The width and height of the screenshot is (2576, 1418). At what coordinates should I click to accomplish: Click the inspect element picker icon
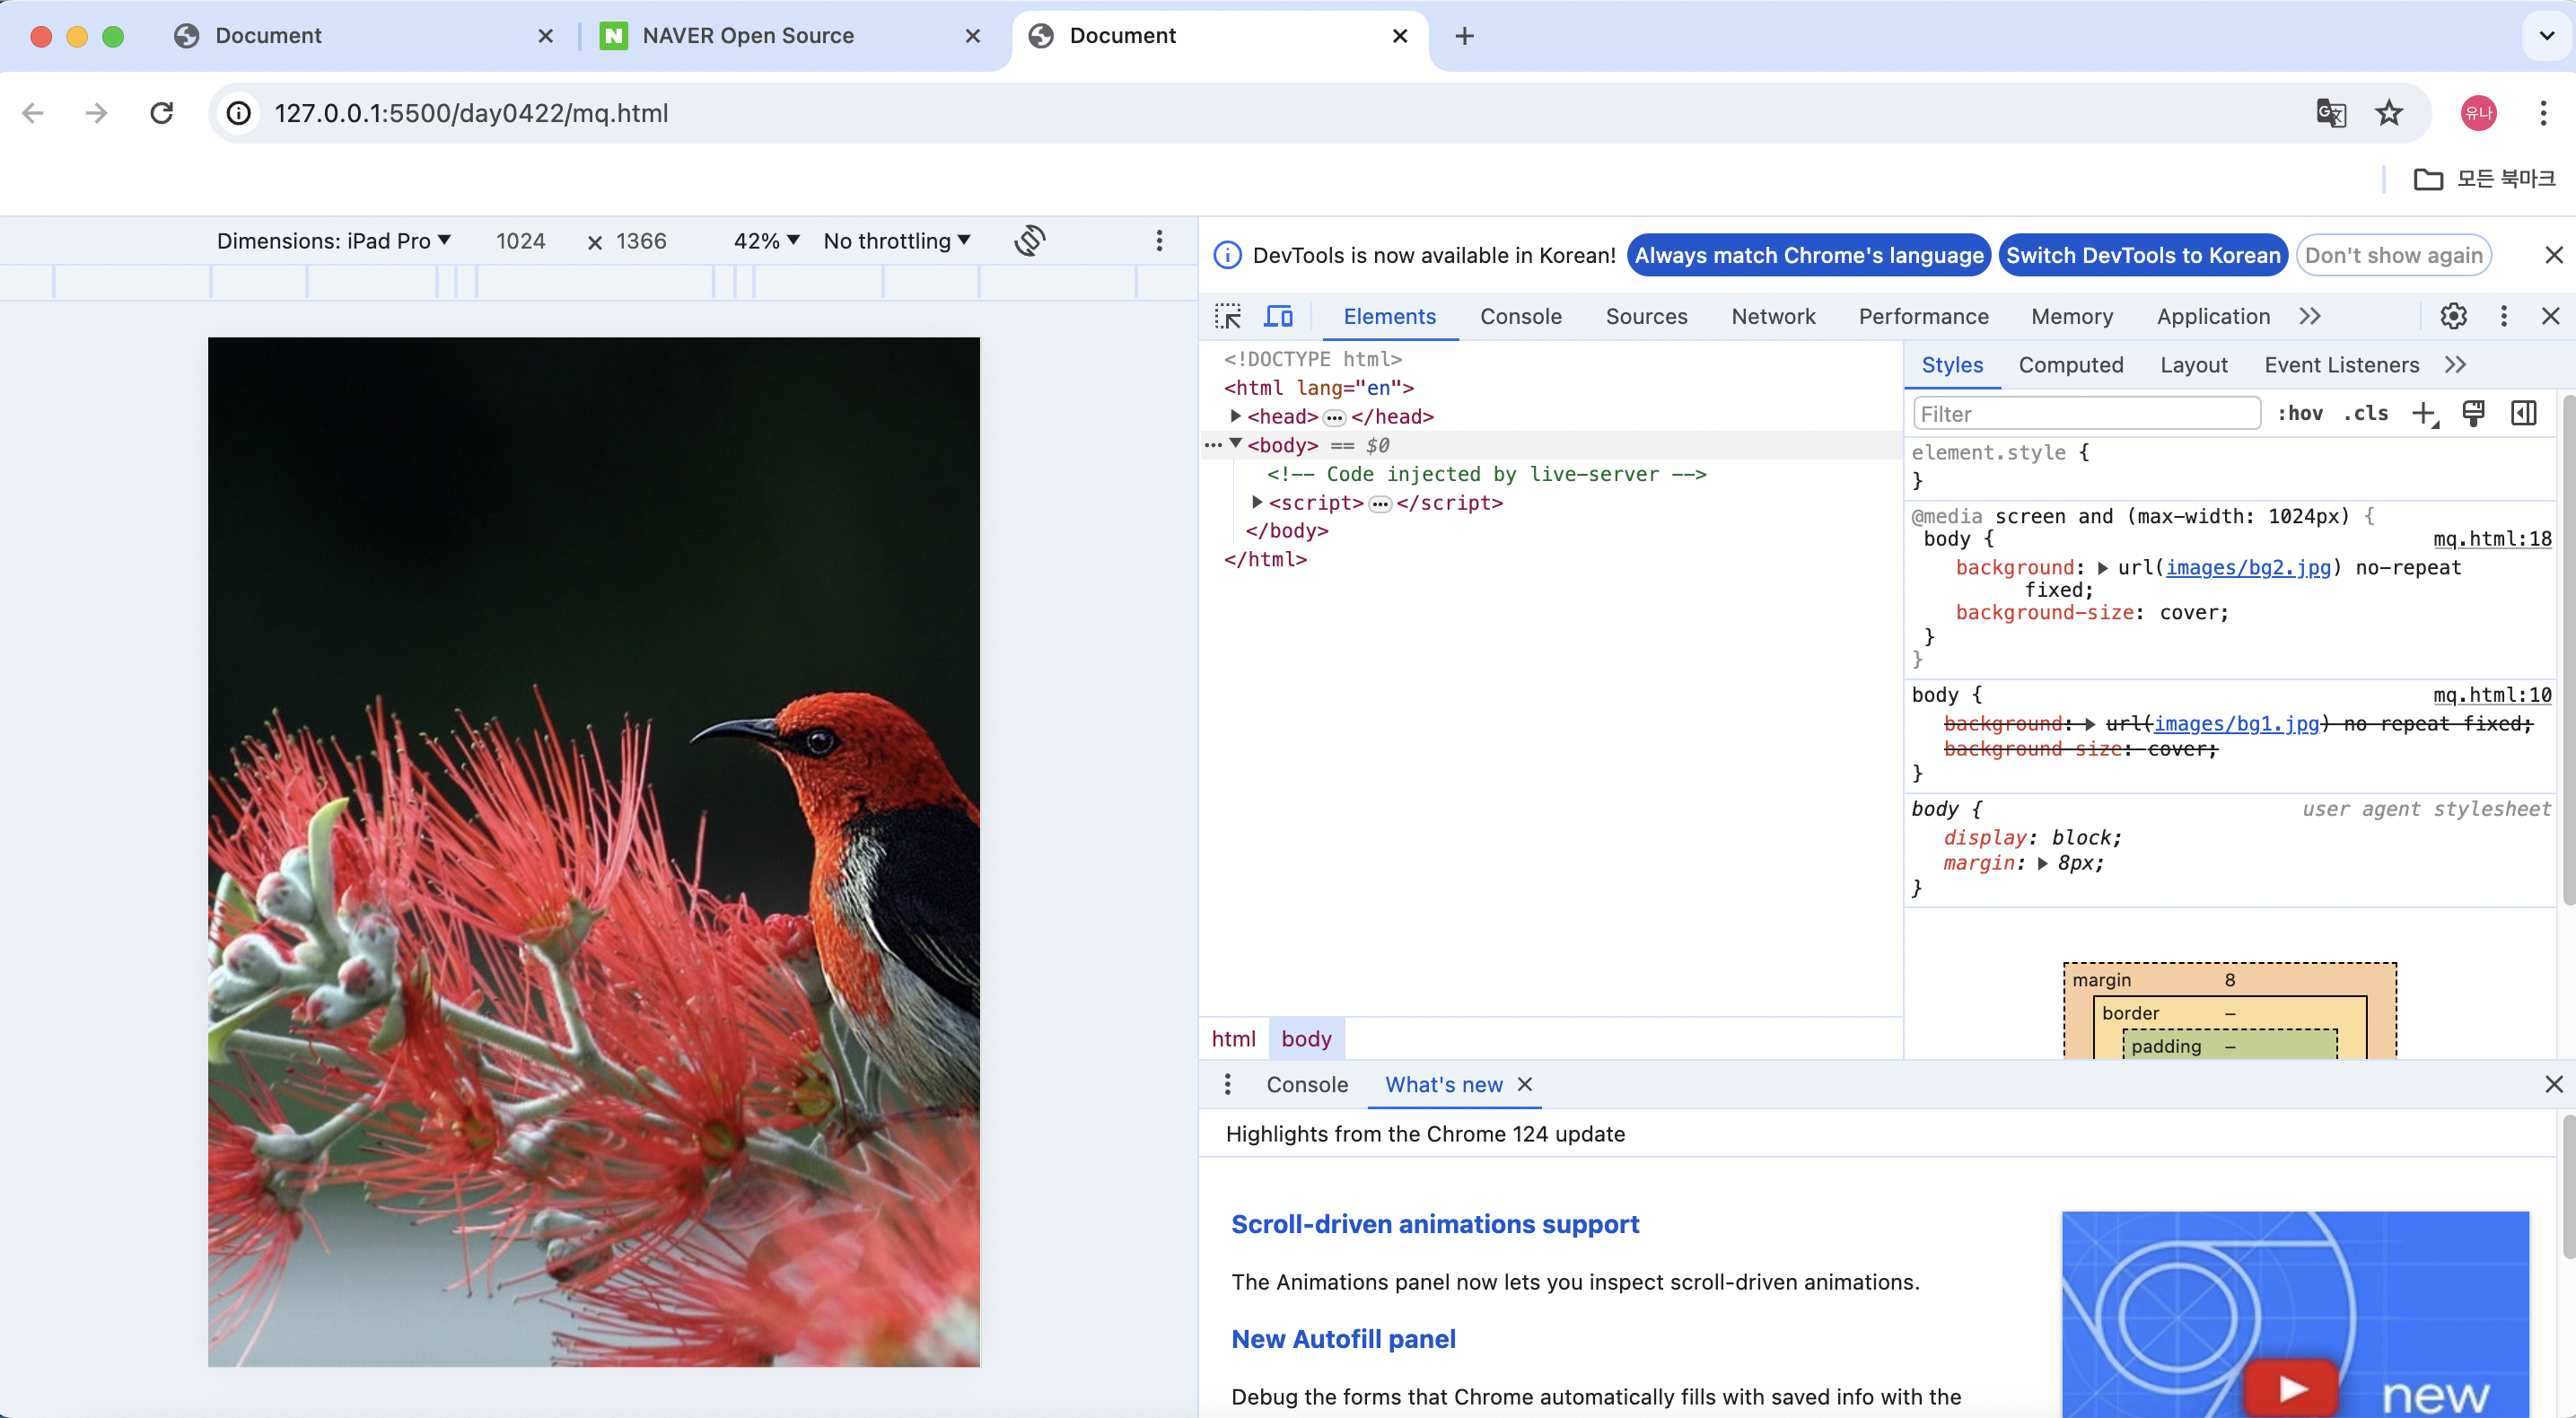[x=1227, y=316]
